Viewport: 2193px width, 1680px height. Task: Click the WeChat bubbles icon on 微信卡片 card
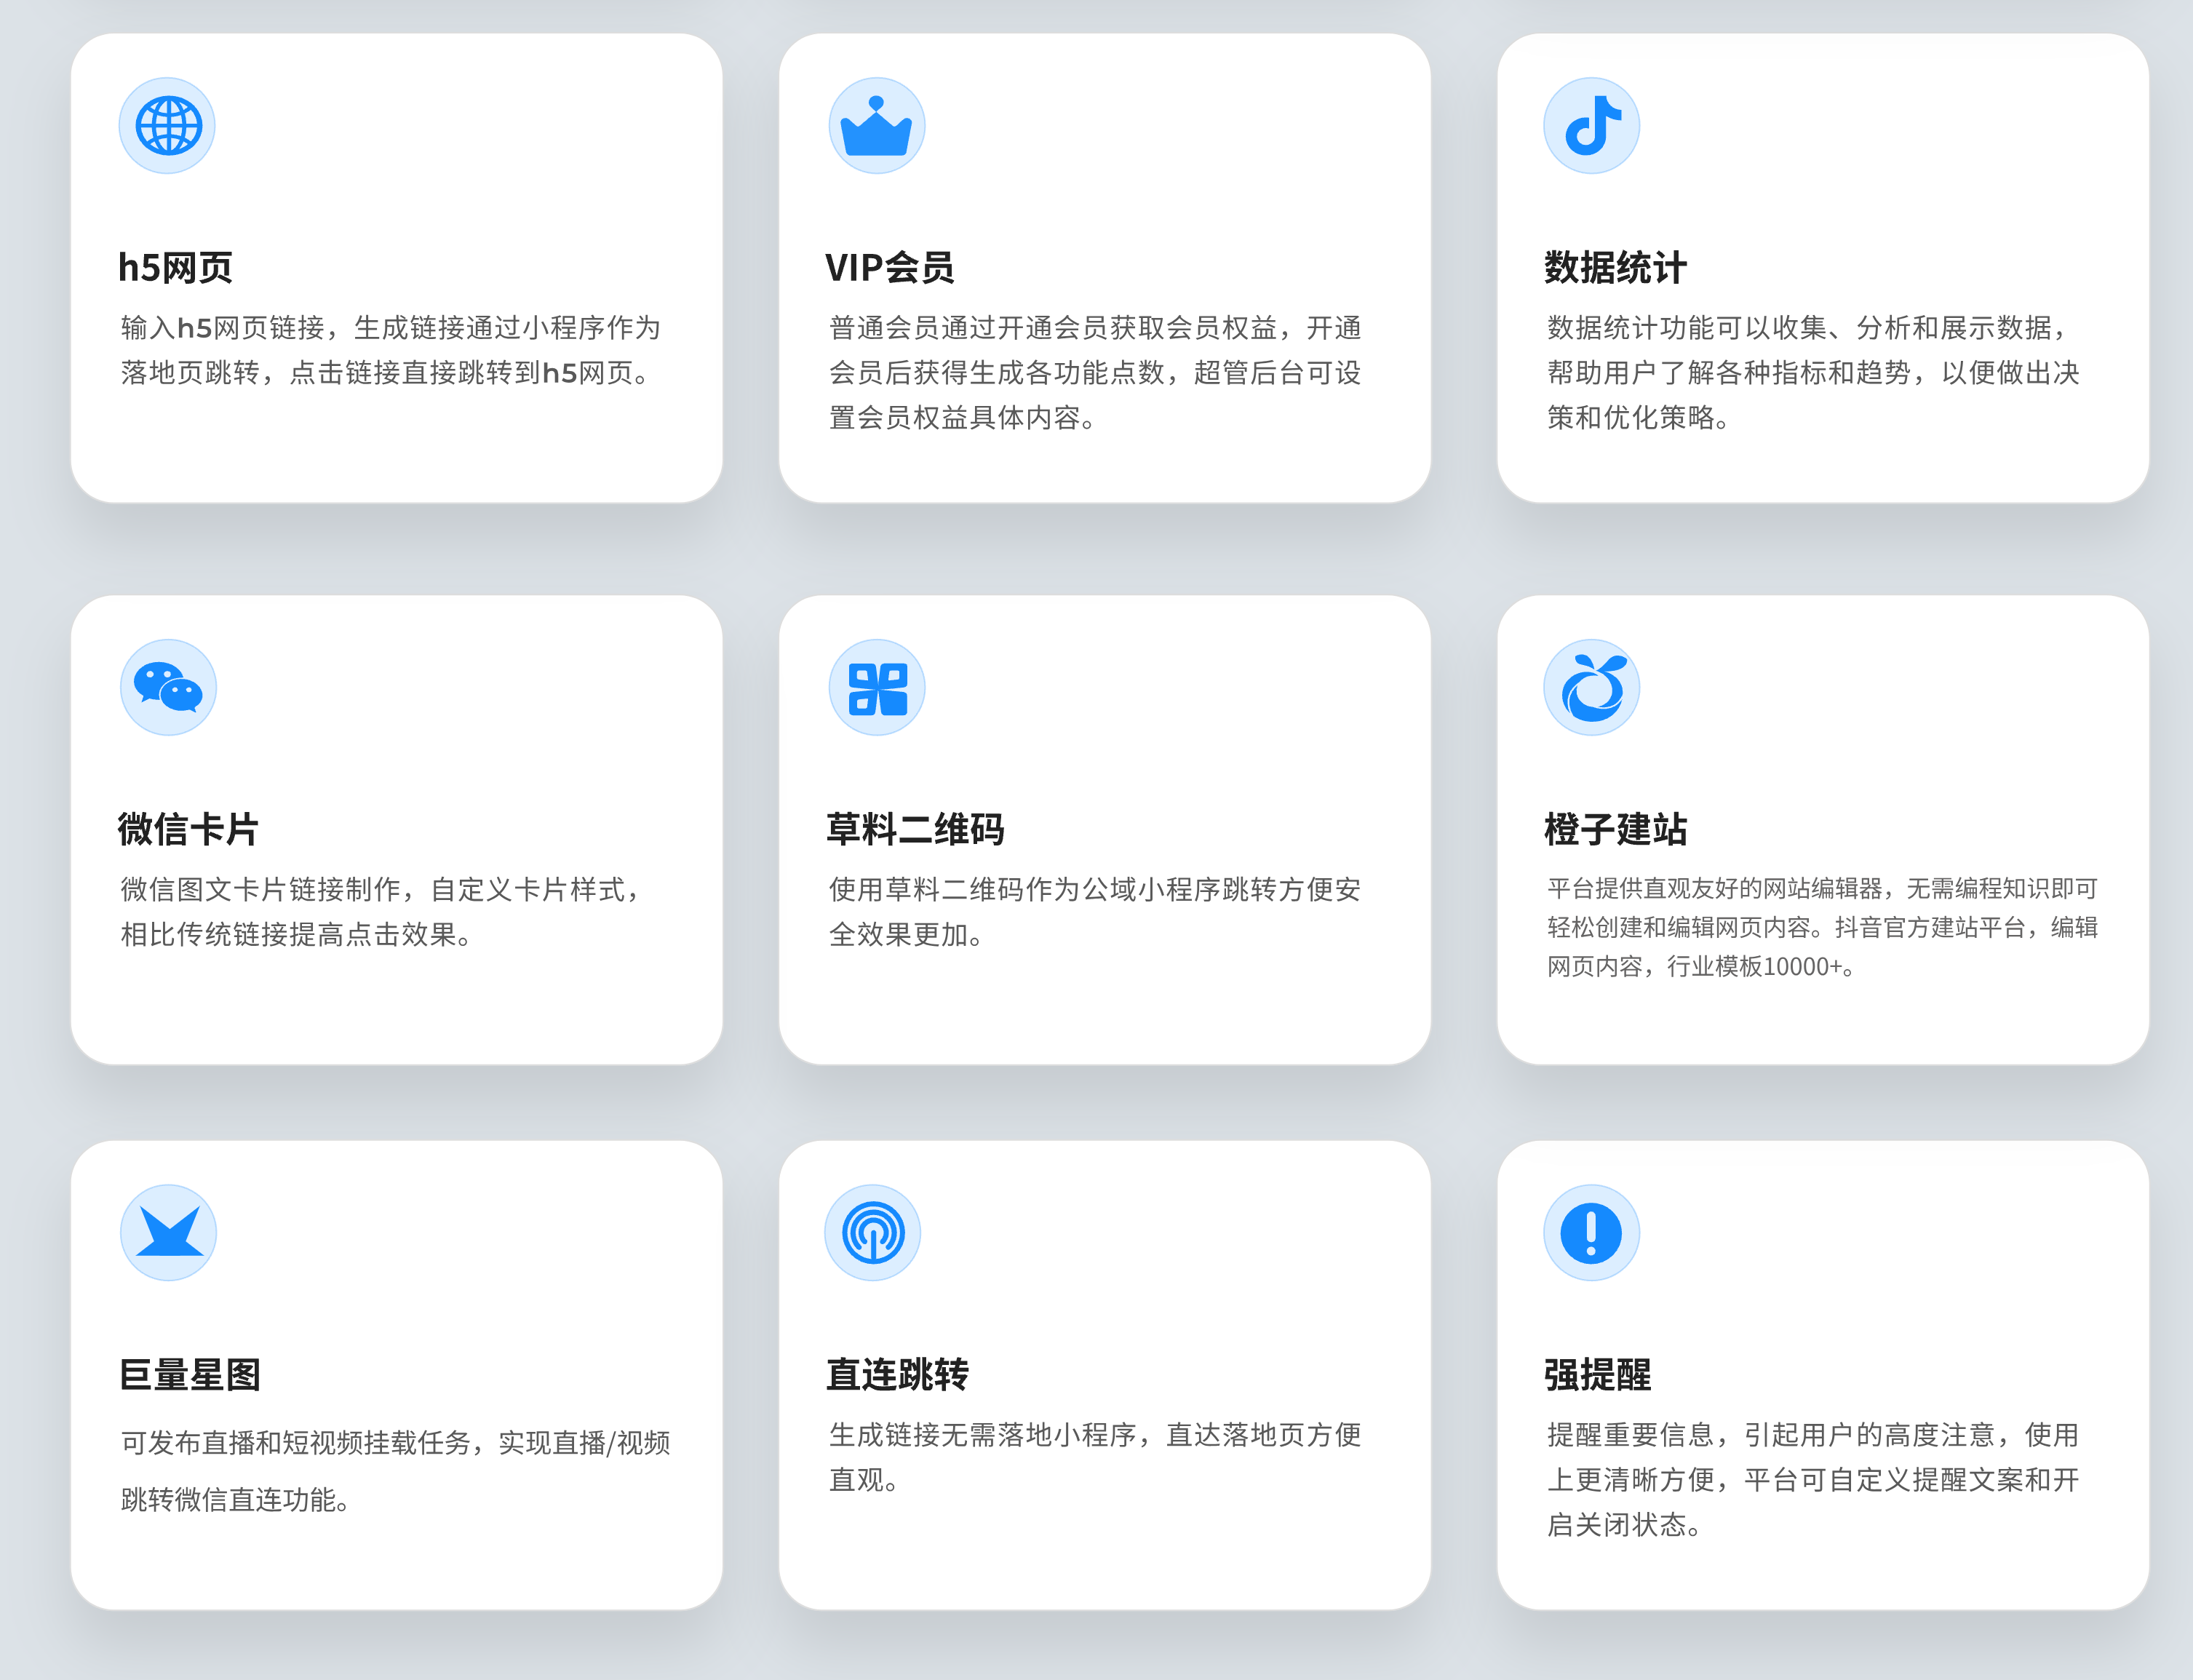click(168, 687)
